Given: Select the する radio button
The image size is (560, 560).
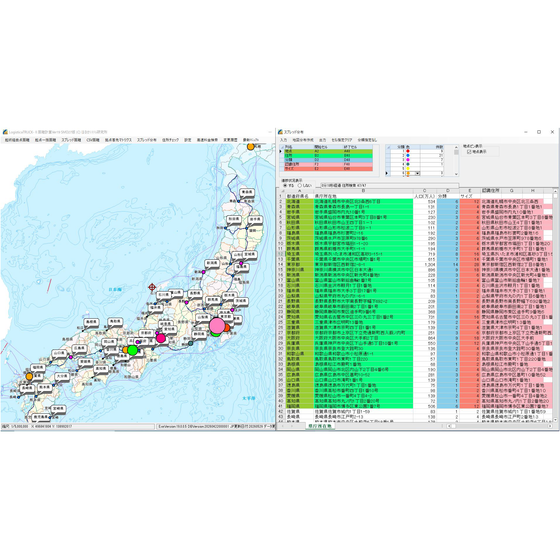Looking at the screenshot, I should (x=285, y=185).
